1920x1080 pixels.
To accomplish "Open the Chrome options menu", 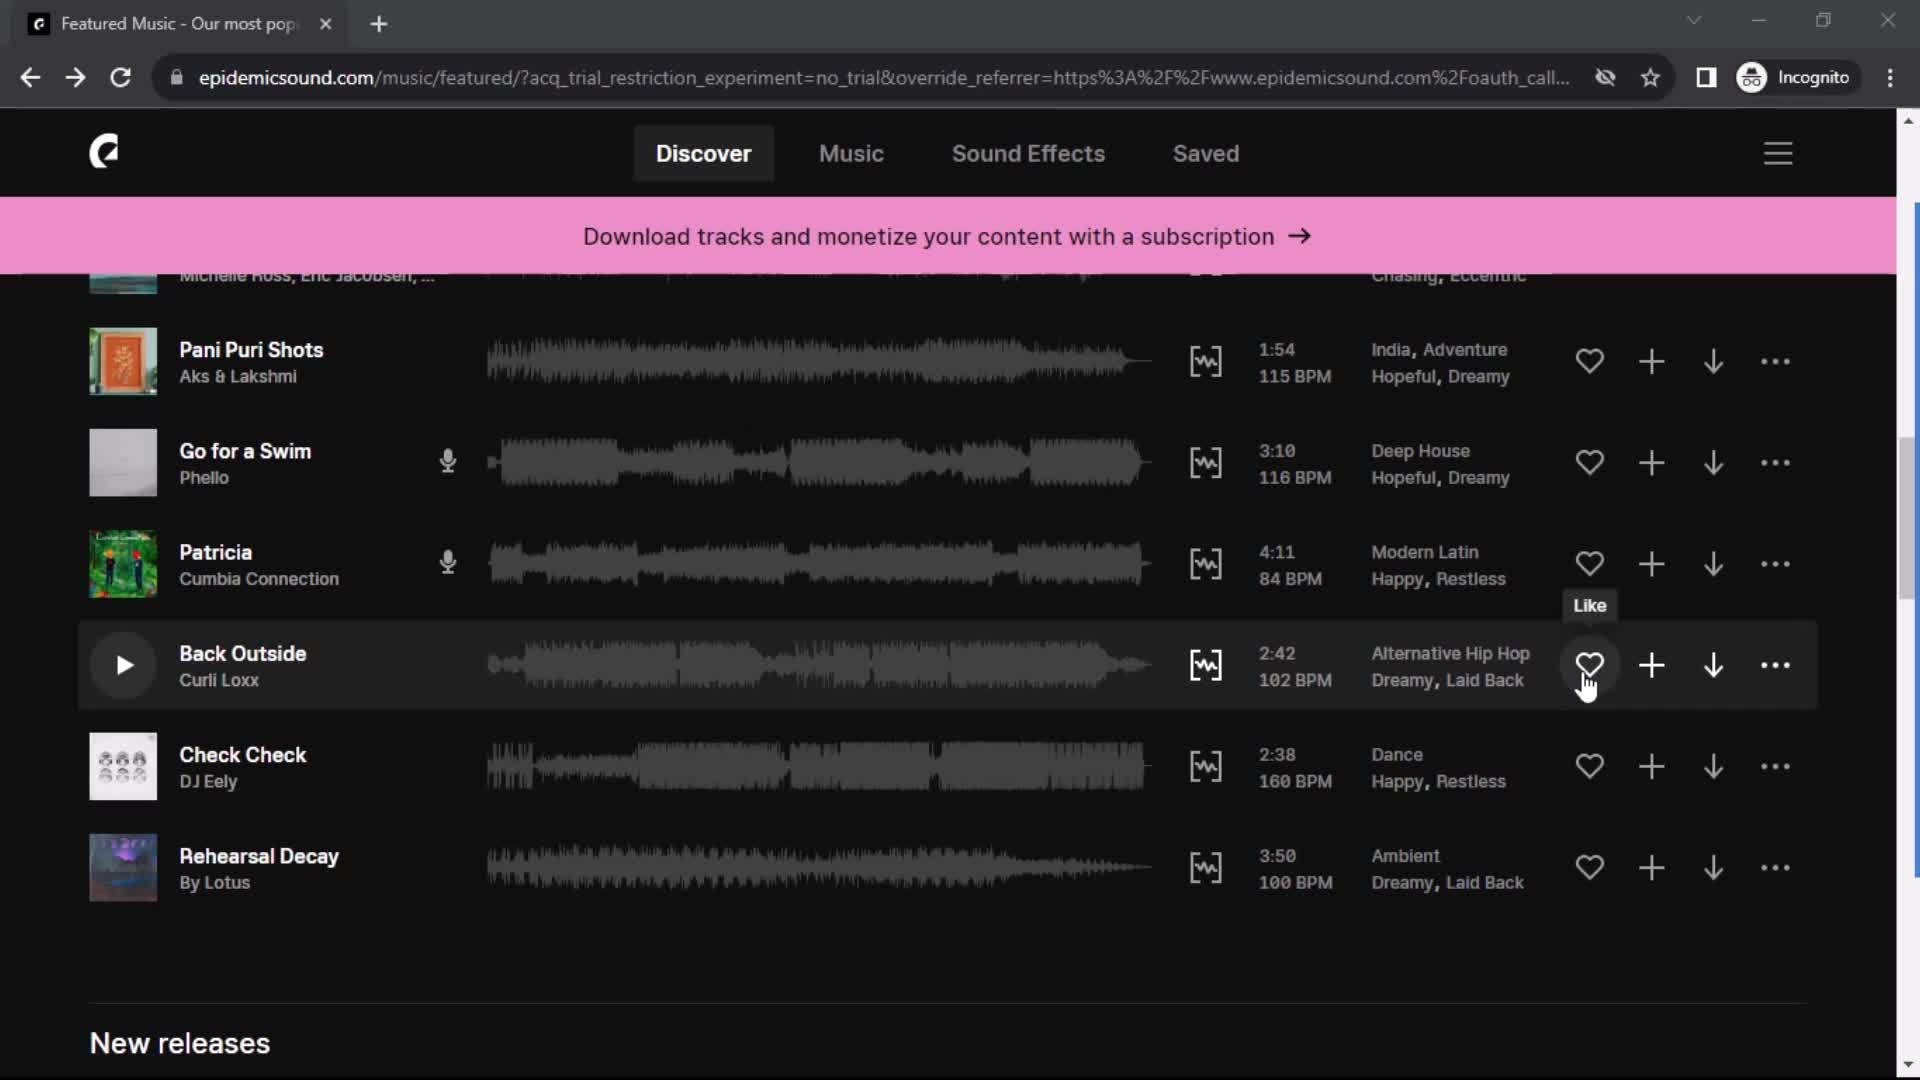I will pos(1890,77).
